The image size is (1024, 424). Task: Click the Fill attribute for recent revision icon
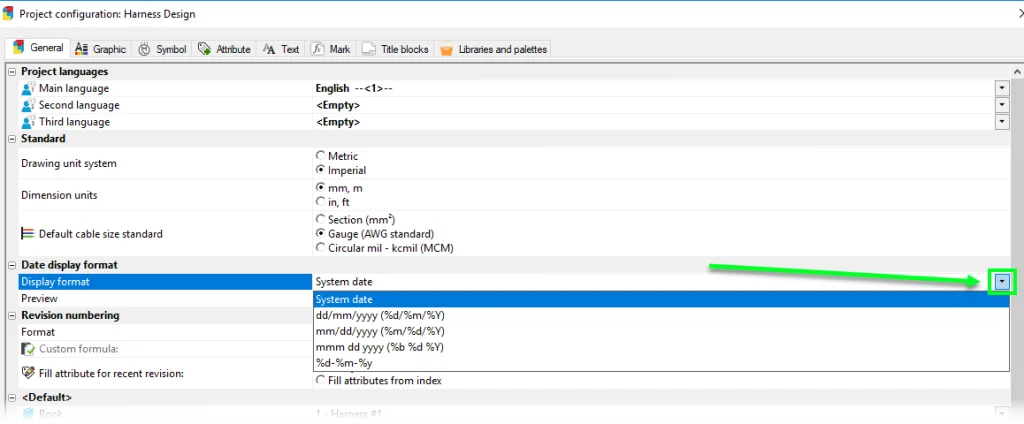(x=28, y=373)
